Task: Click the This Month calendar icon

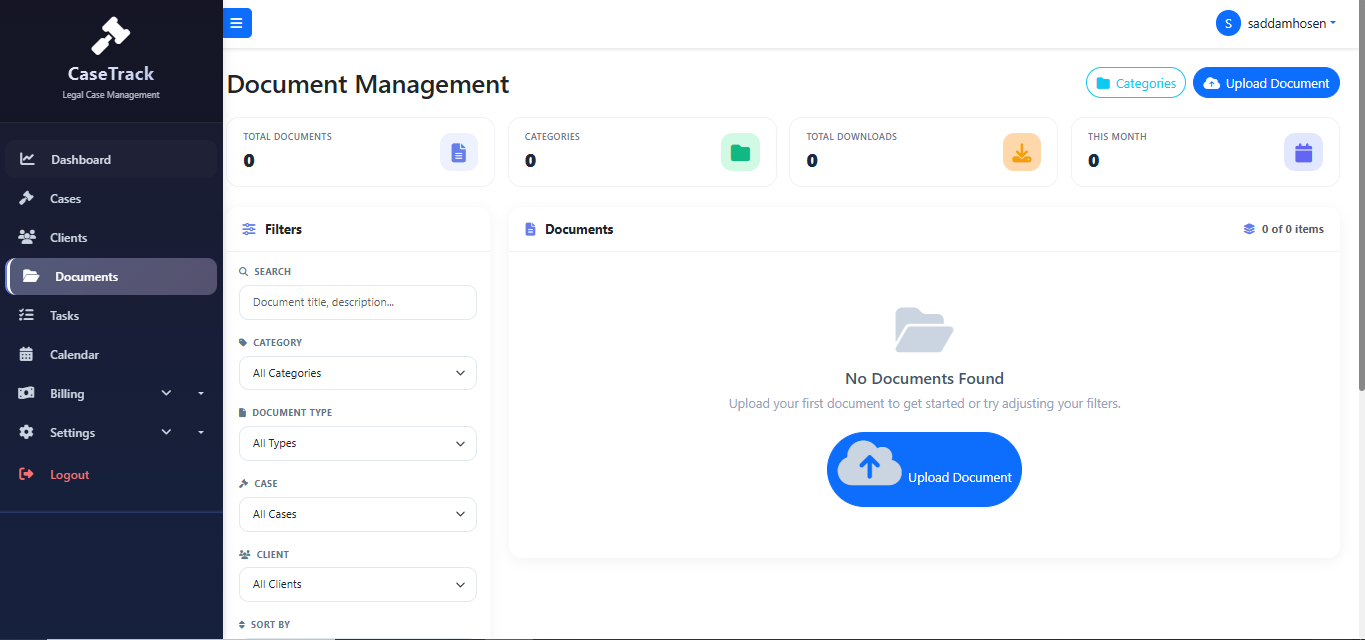Action: tap(1303, 152)
